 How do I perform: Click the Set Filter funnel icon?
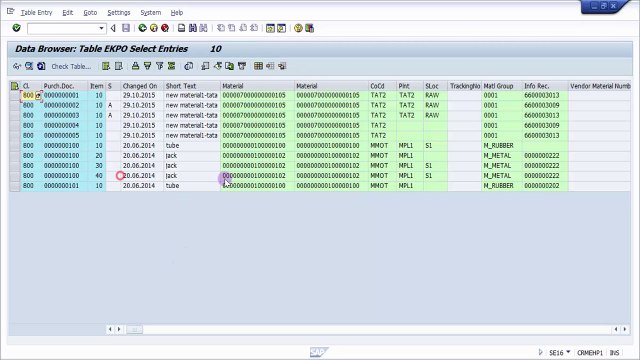coord(160,66)
